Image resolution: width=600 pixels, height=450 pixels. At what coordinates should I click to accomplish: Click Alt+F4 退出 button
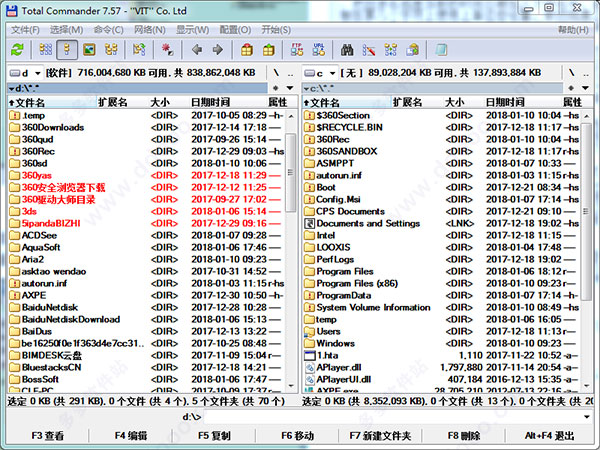click(x=549, y=435)
